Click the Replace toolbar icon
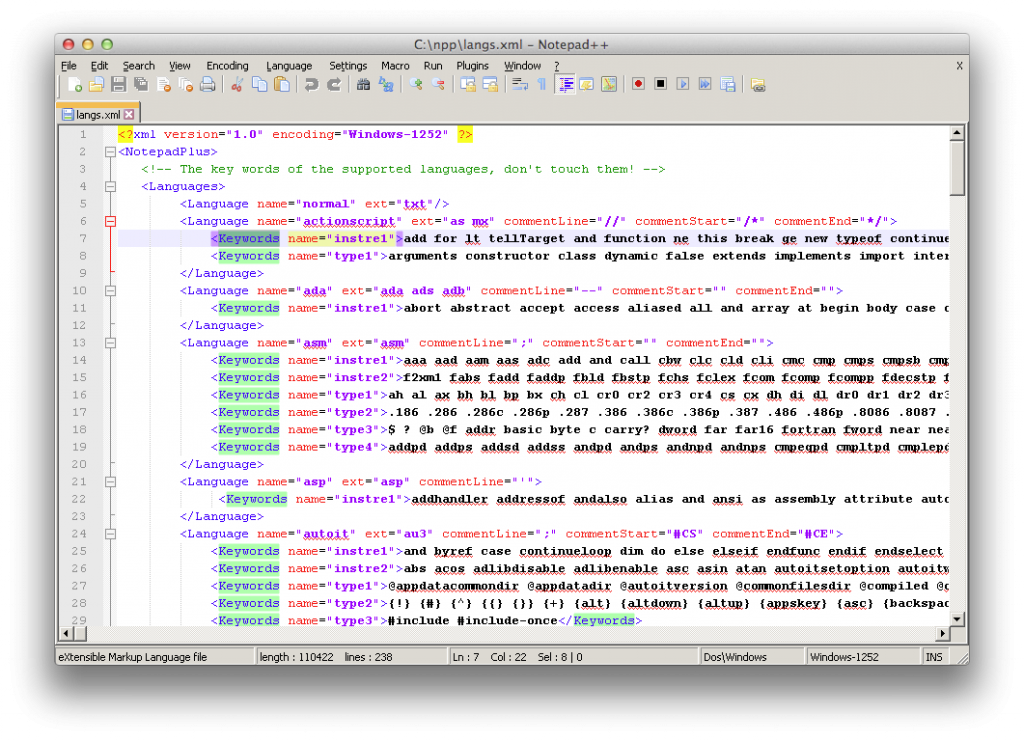 [x=386, y=85]
